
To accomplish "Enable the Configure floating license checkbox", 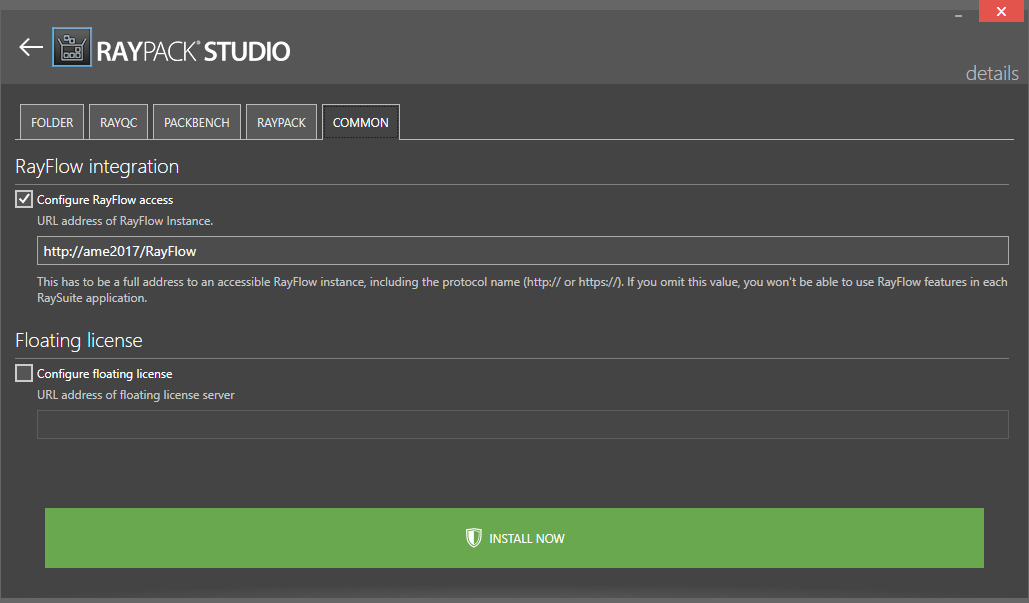I will click(x=25, y=374).
